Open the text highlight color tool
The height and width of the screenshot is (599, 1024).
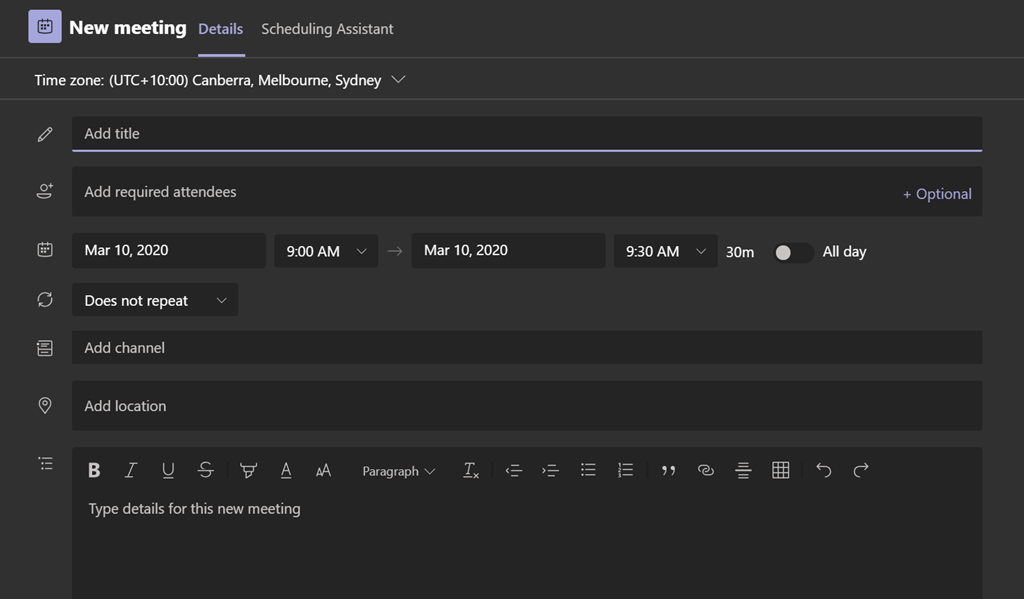pyautogui.click(x=248, y=470)
